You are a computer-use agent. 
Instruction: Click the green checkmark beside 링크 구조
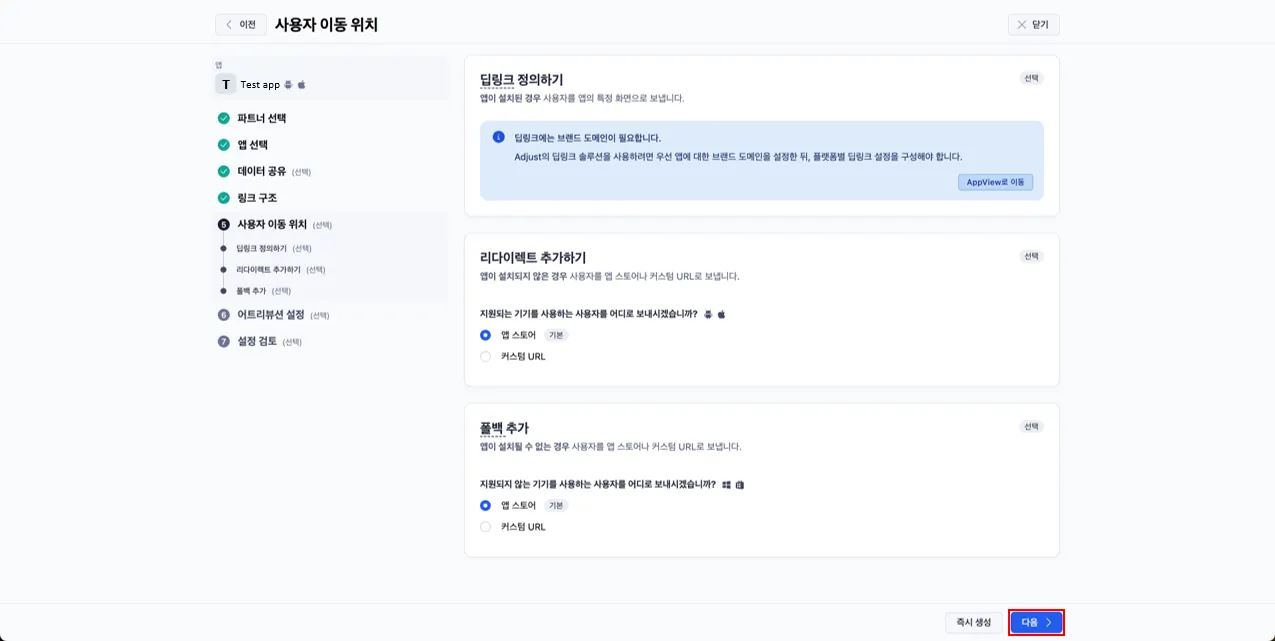pyautogui.click(x=224, y=198)
